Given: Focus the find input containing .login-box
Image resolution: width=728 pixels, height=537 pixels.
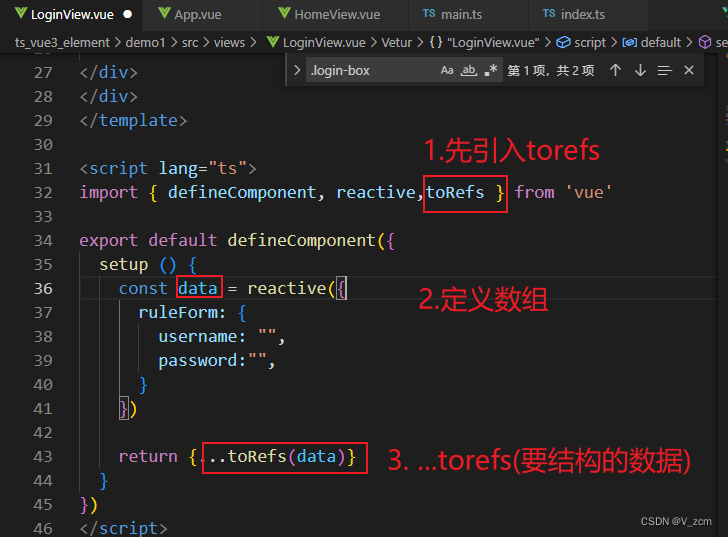Looking at the screenshot, I should (x=371, y=71).
